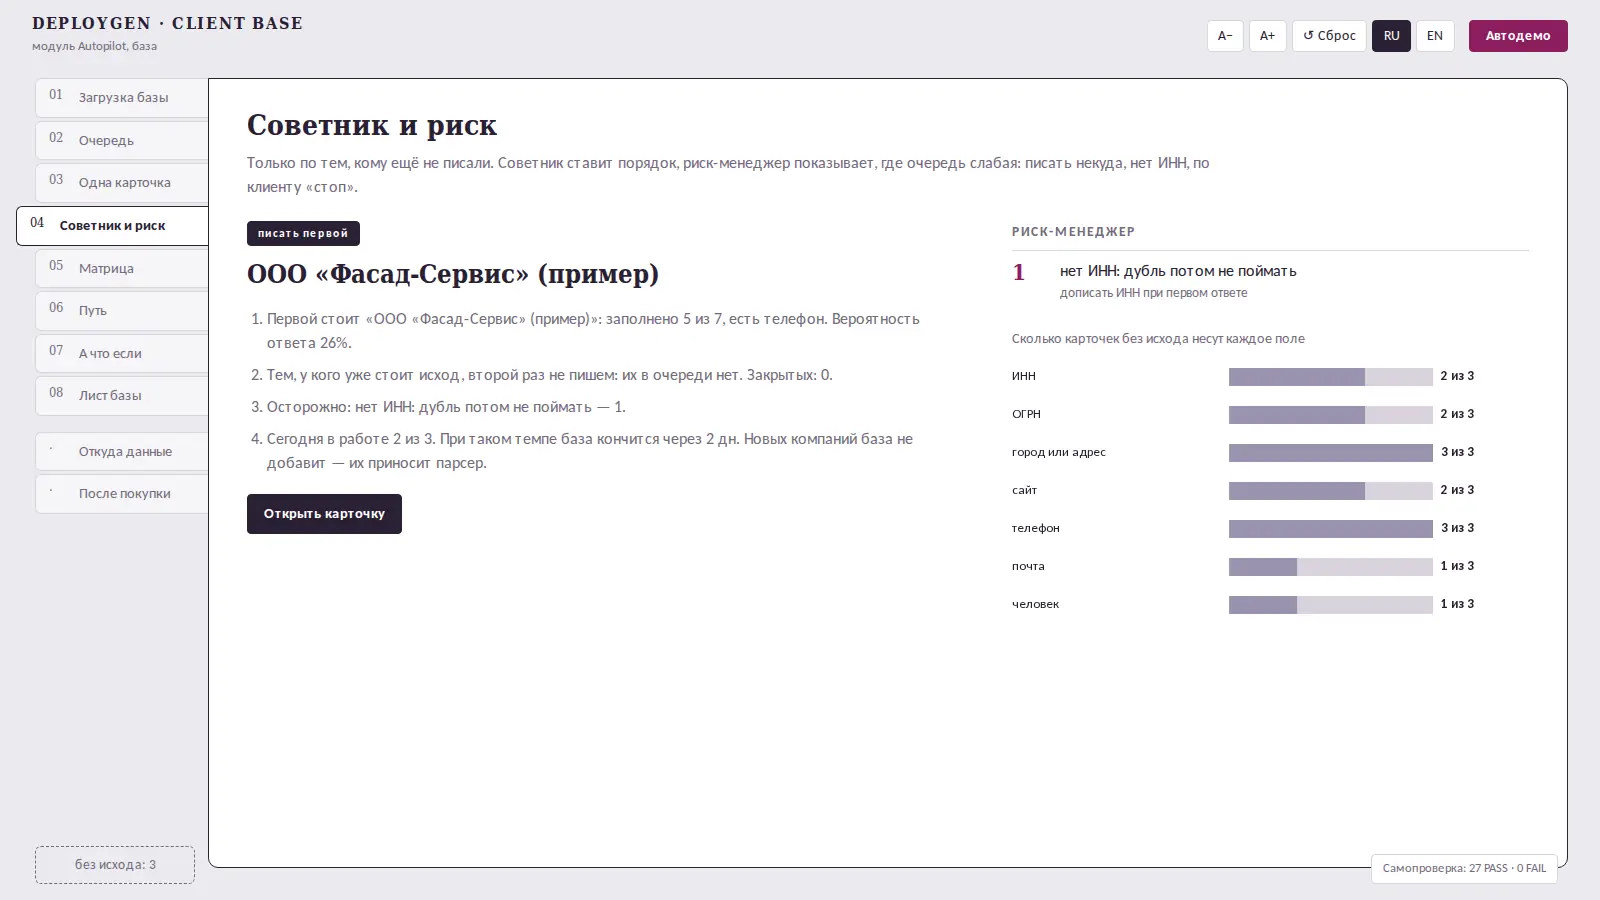The width and height of the screenshot is (1600, 900).
Task: Click risk item «нет ИНН: дубль потом не поймать»
Action: 1178,271
